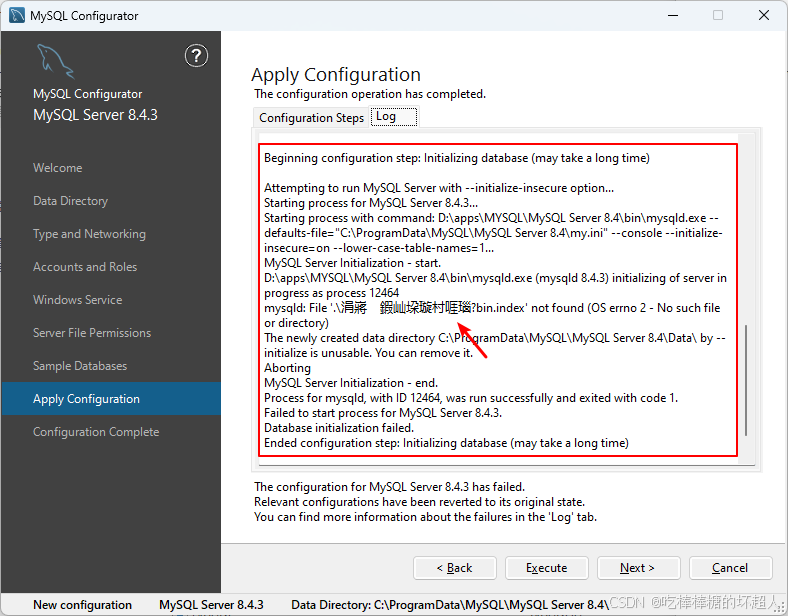Click 'Attempting to run MySQL Server' log line
This screenshot has height=616, width=788.
(x=439, y=188)
